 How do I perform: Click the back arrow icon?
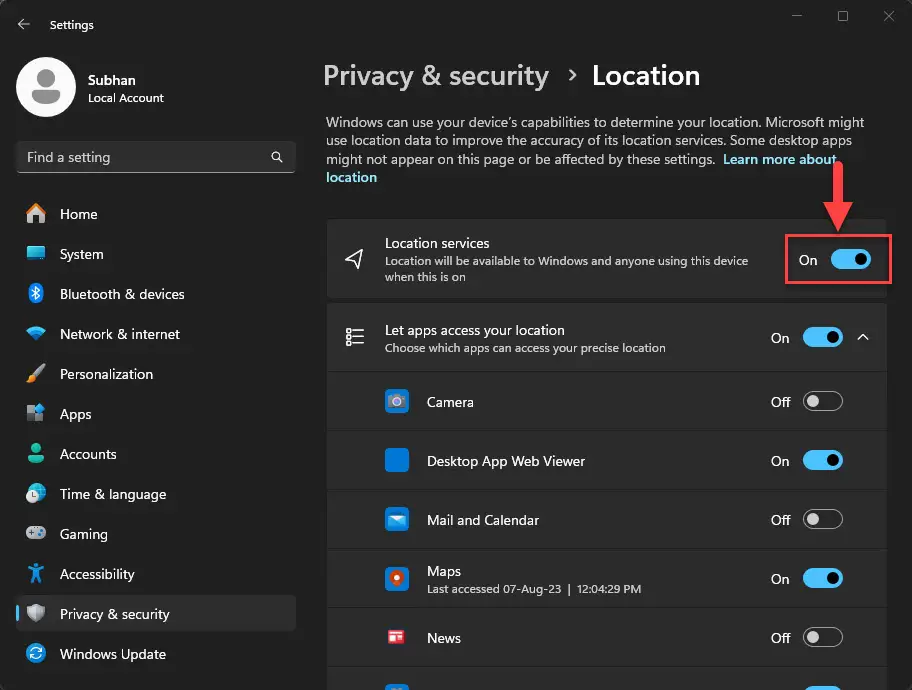click(x=23, y=24)
